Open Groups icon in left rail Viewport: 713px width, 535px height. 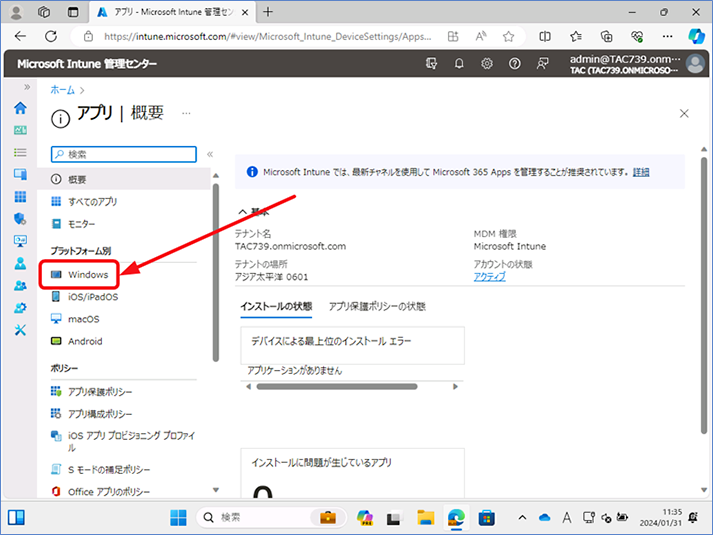20,285
